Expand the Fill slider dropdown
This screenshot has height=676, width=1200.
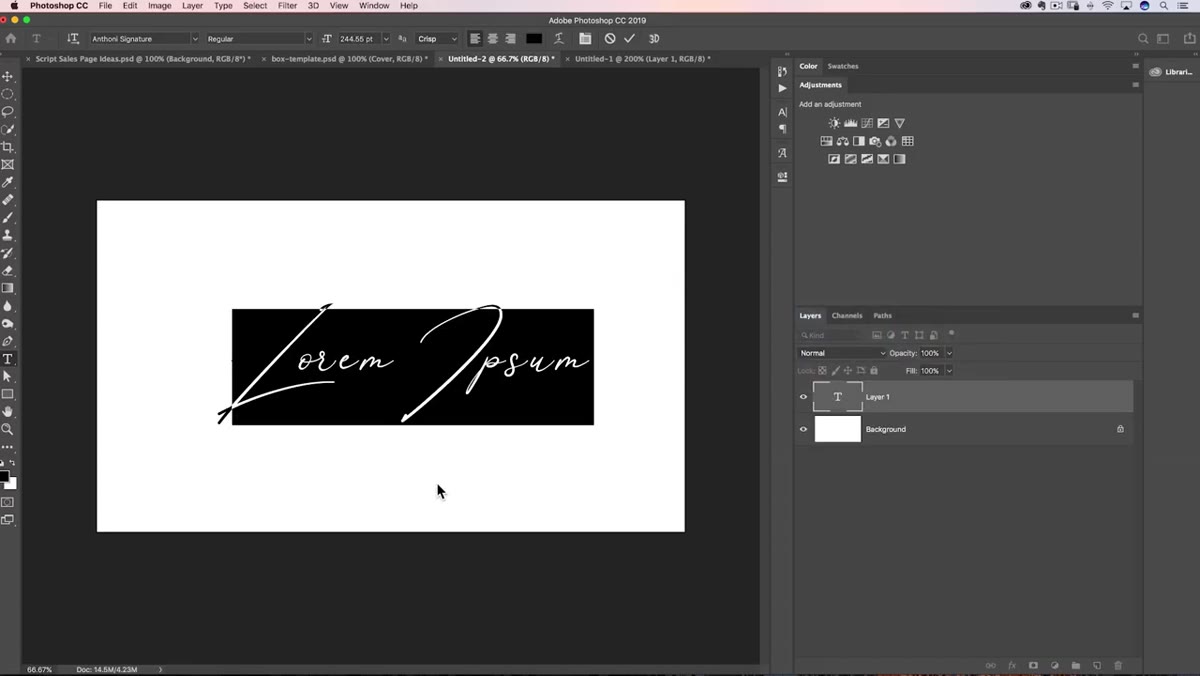coord(949,371)
